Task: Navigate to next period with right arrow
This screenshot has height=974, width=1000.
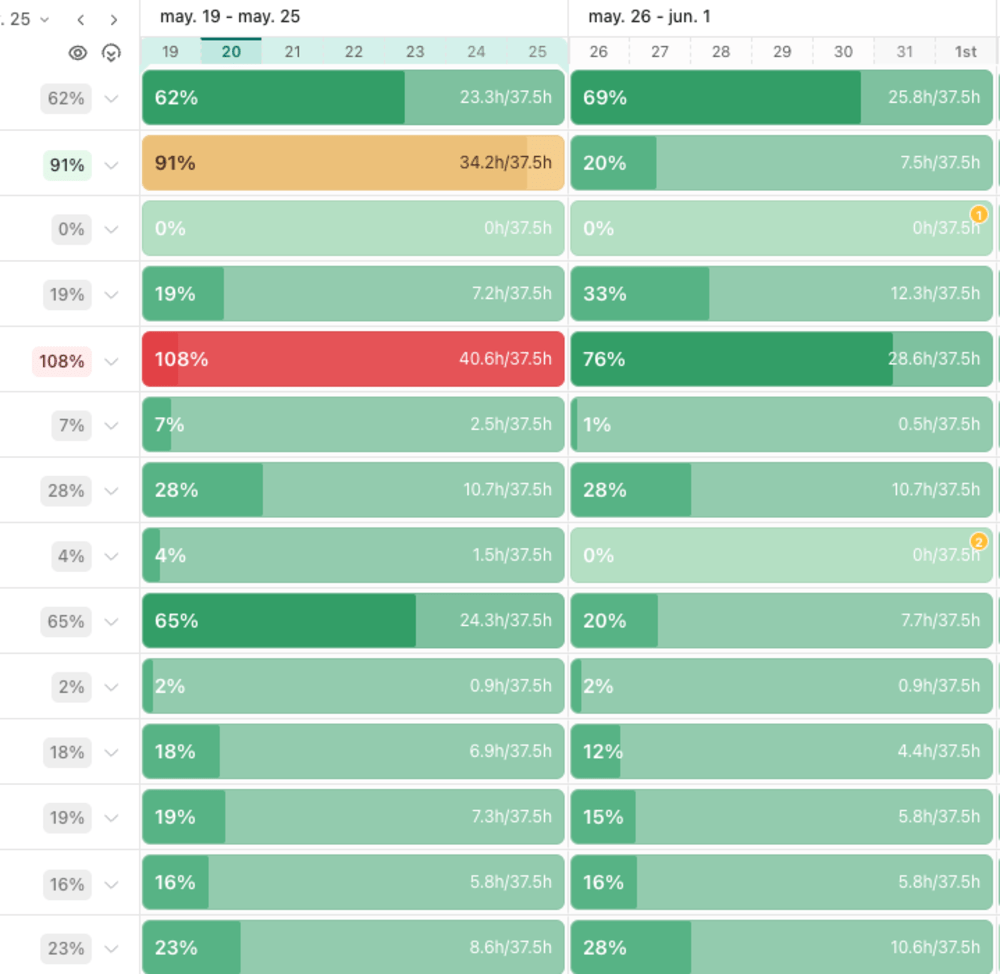Action: coord(114,19)
